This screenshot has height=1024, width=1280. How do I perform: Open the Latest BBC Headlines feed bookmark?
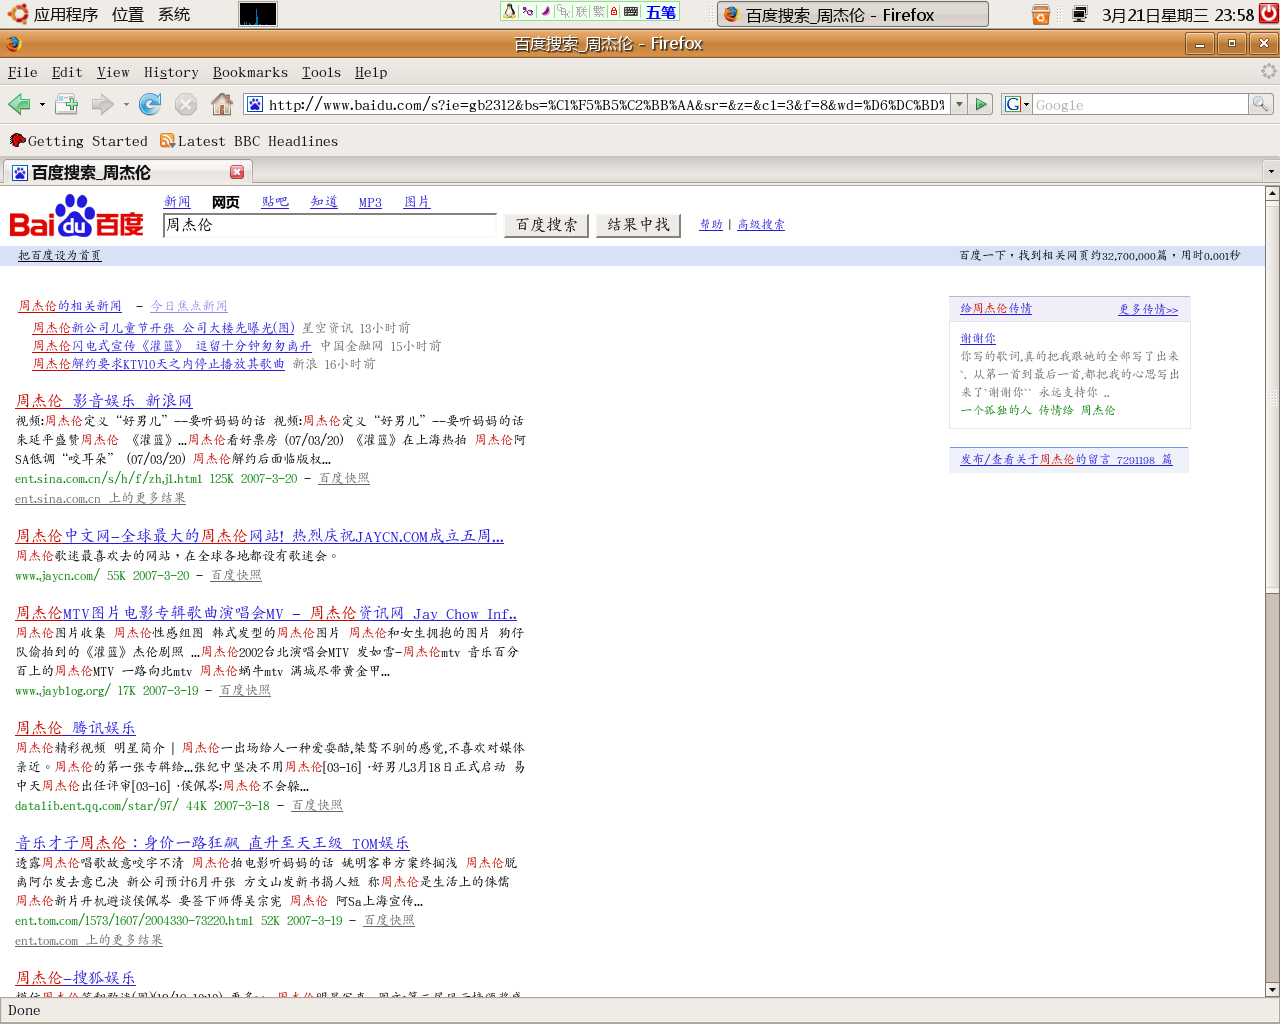(249, 141)
